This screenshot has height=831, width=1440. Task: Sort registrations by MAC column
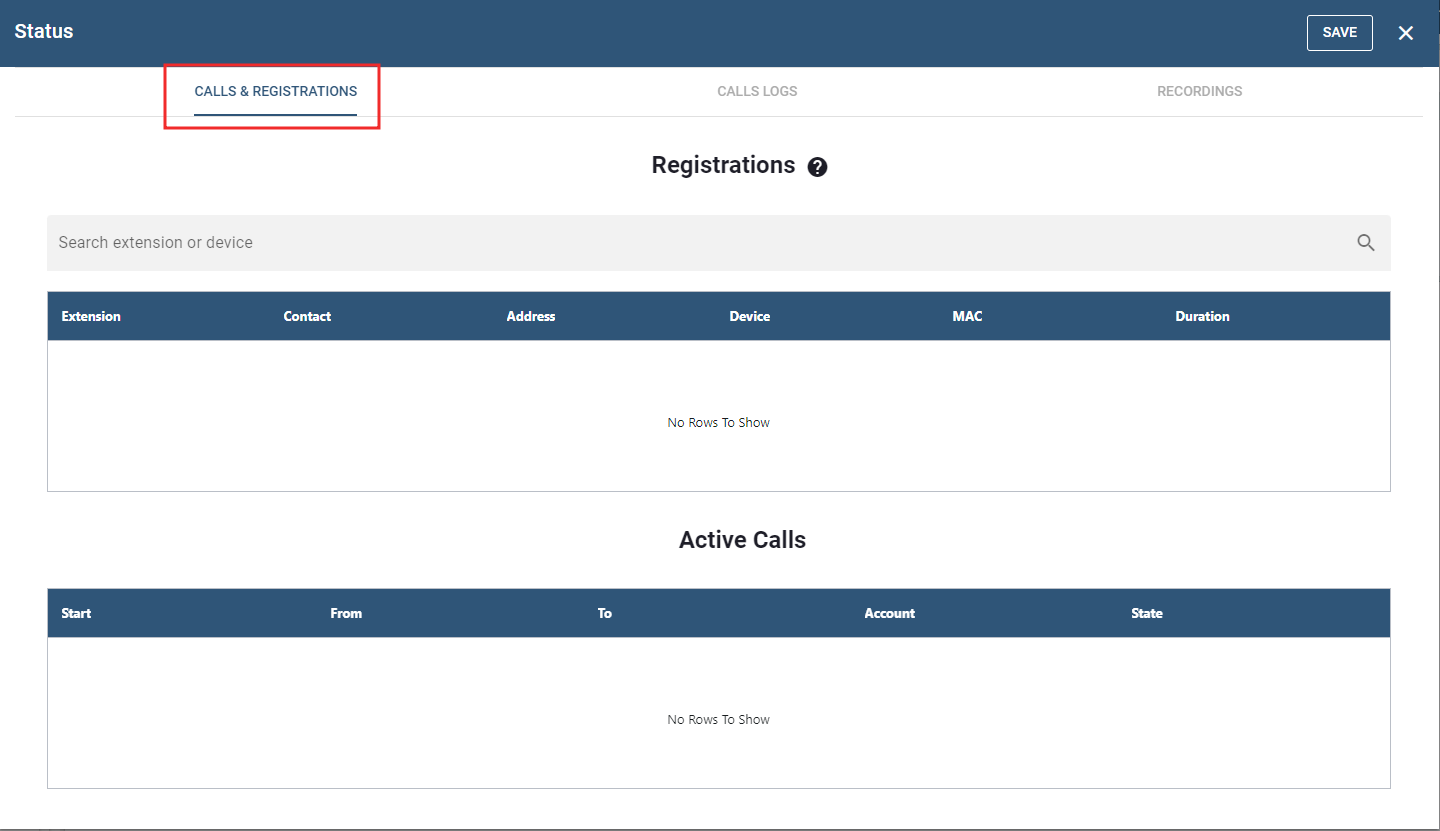[x=967, y=316]
